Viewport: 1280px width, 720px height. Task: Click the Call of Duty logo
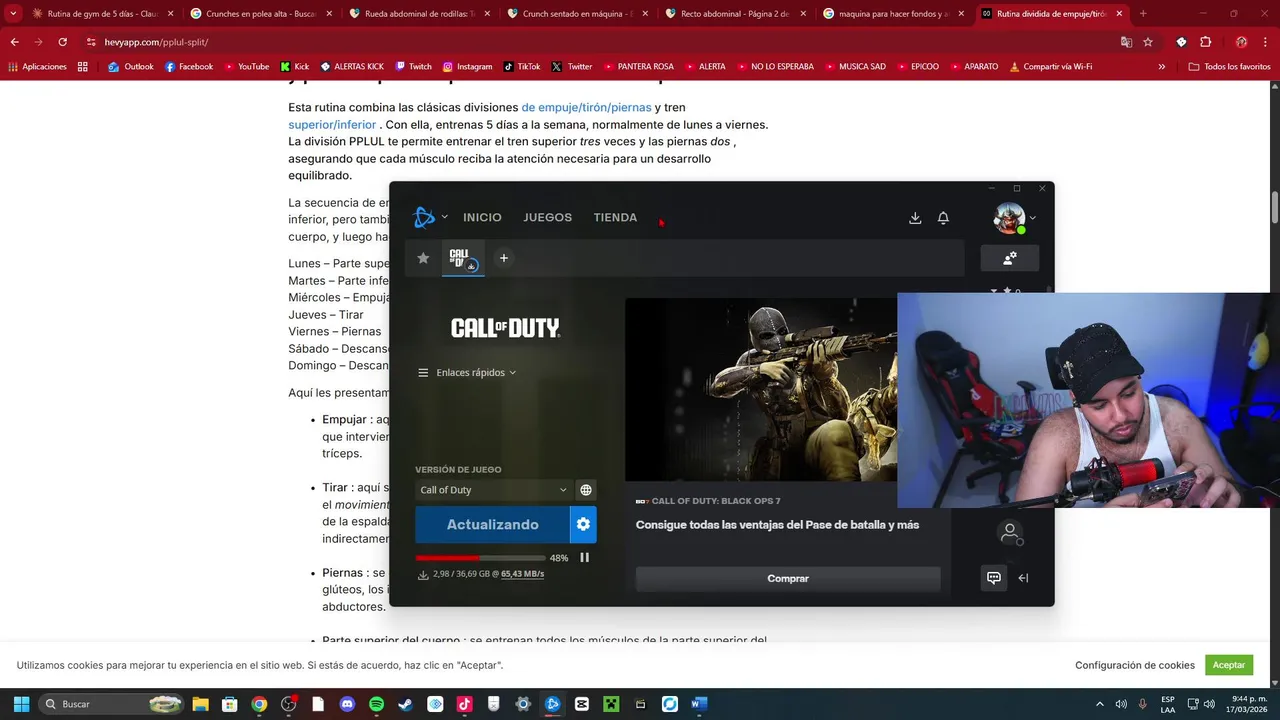(505, 327)
